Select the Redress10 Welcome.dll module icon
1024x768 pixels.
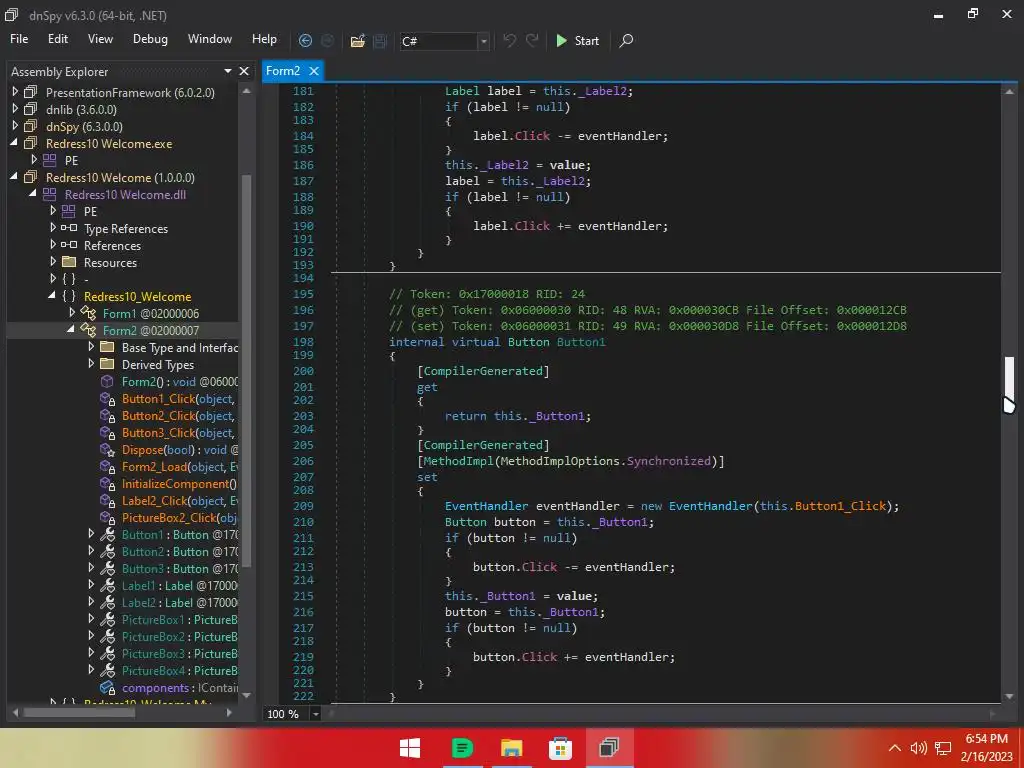50,194
